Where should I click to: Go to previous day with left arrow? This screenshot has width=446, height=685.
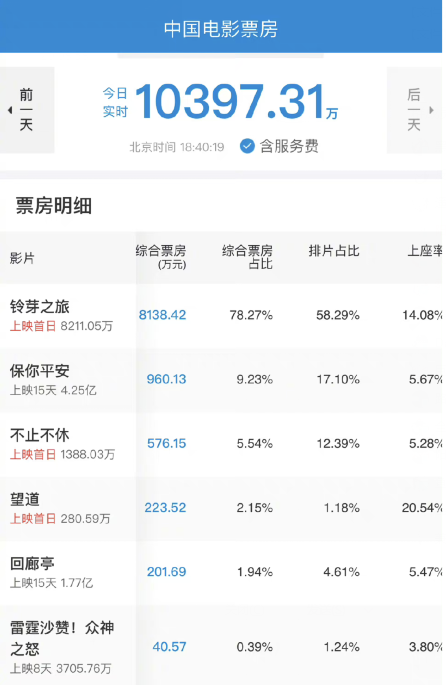click(10, 110)
